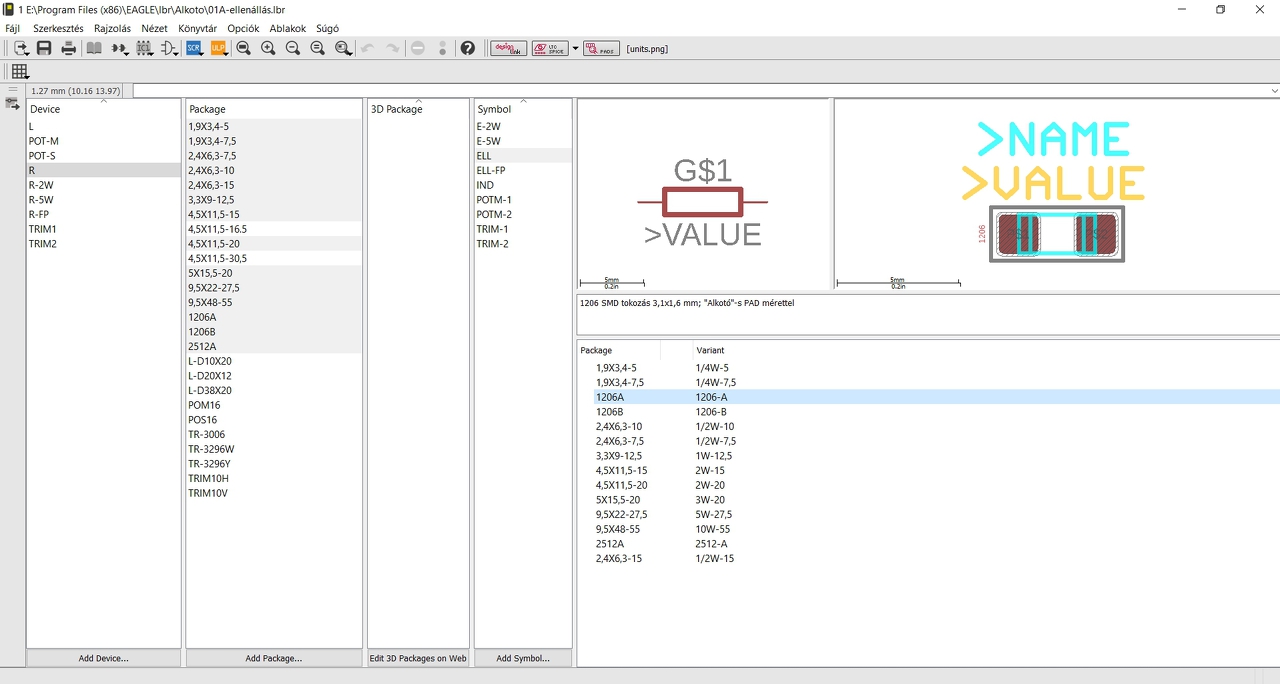Click the Symbol column header
The image size is (1280, 684).
tap(523, 109)
